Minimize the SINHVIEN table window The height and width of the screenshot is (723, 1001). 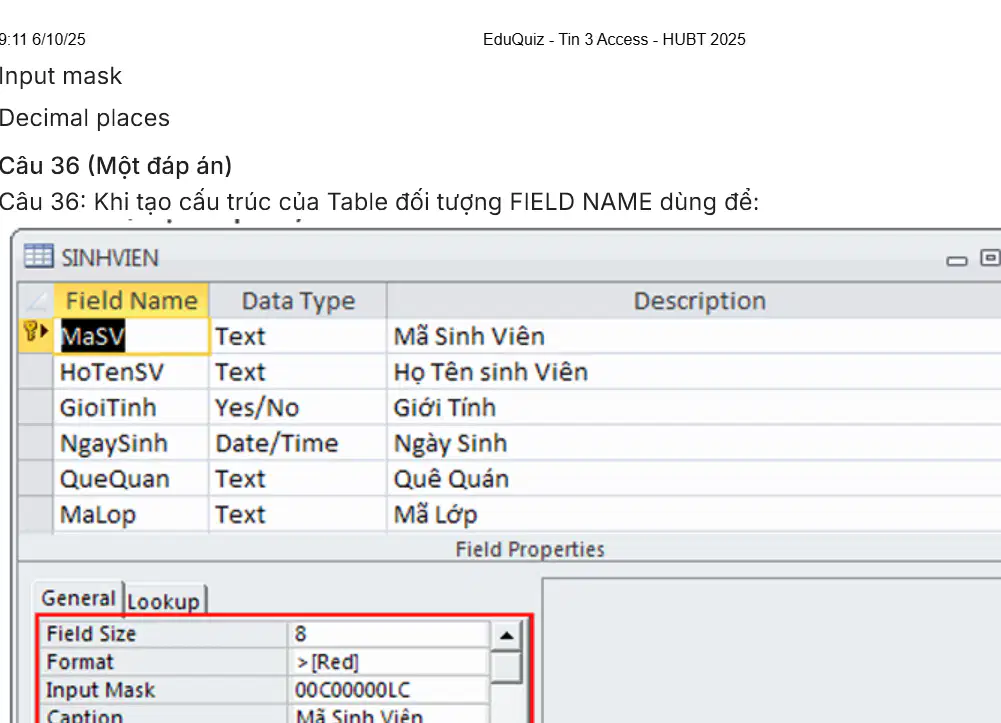tap(956, 260)
